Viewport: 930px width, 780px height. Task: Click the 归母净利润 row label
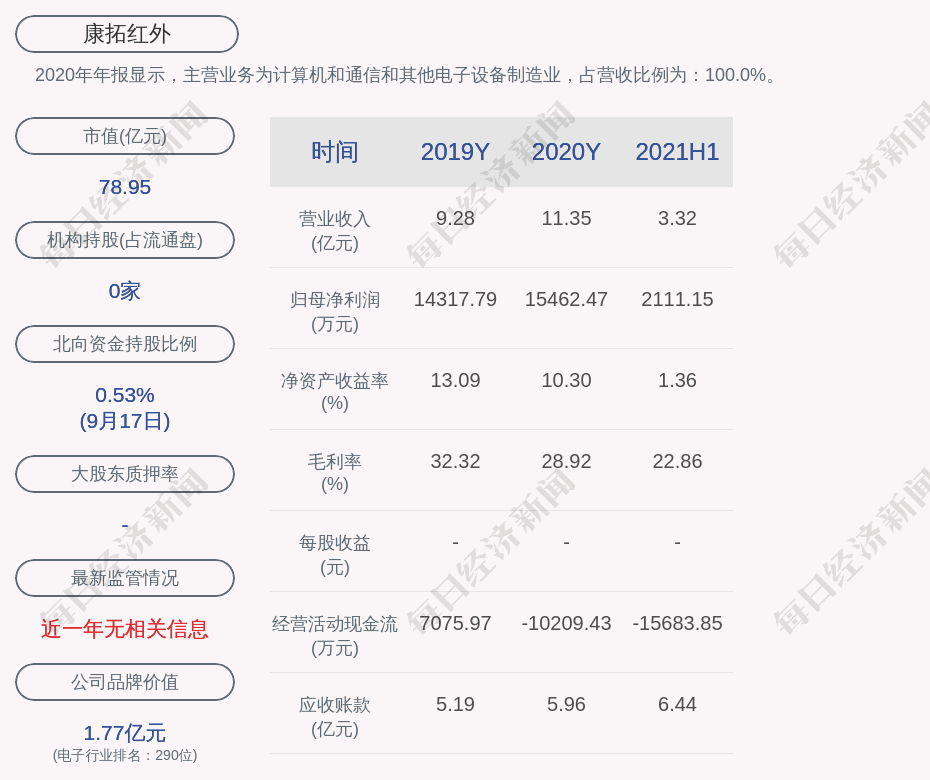[335, 312]
